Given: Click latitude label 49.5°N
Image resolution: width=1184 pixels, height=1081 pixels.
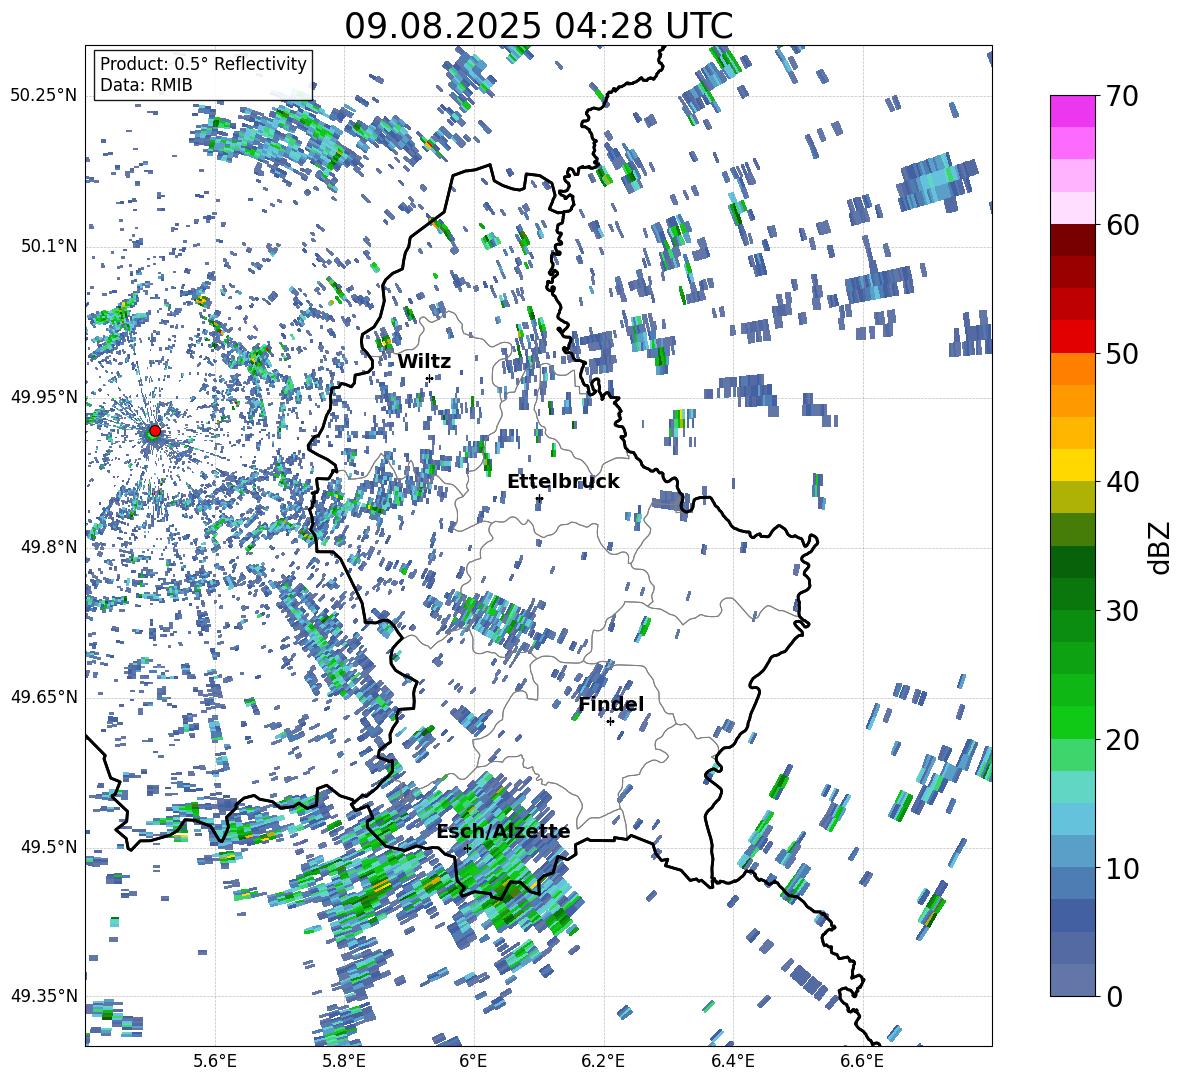Looking at the screenshot, I should [x=48, y=846].
